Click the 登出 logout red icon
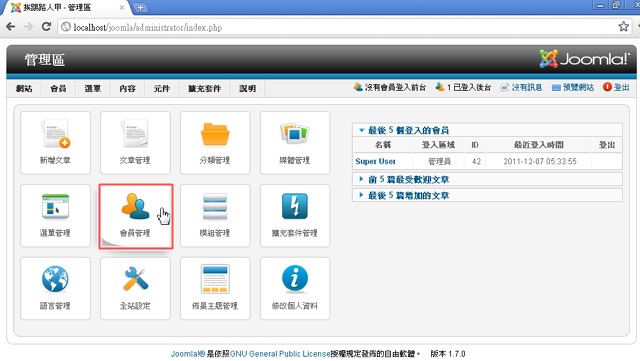 pos(607,87)
